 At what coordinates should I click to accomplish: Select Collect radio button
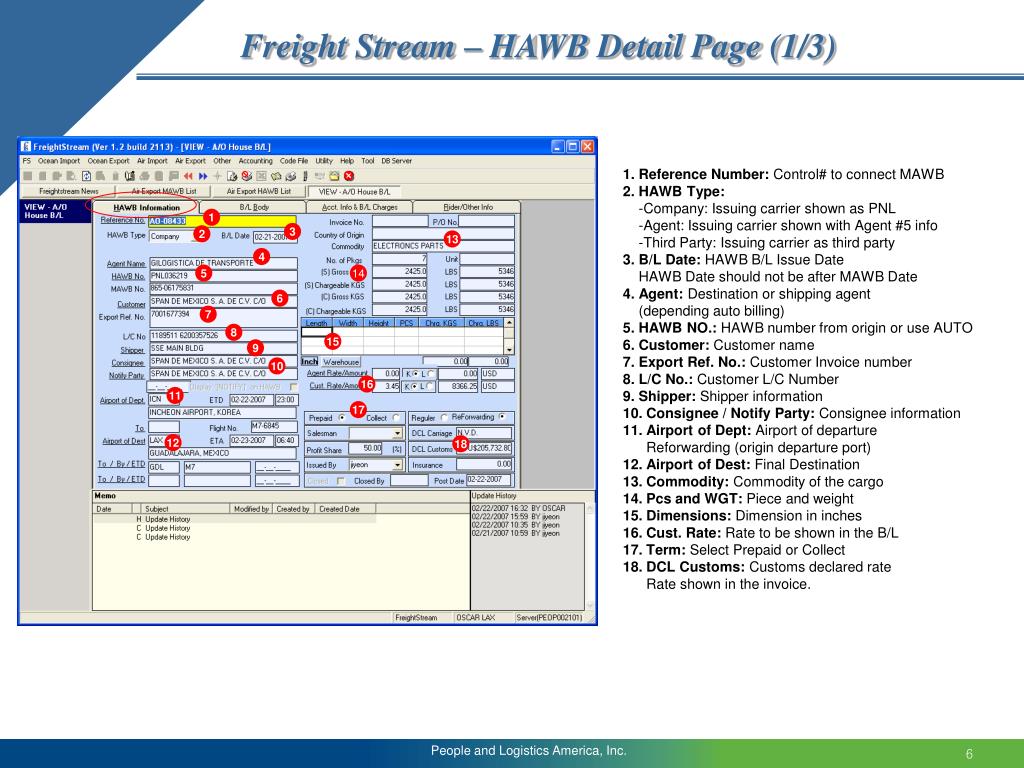click(396, 418)
